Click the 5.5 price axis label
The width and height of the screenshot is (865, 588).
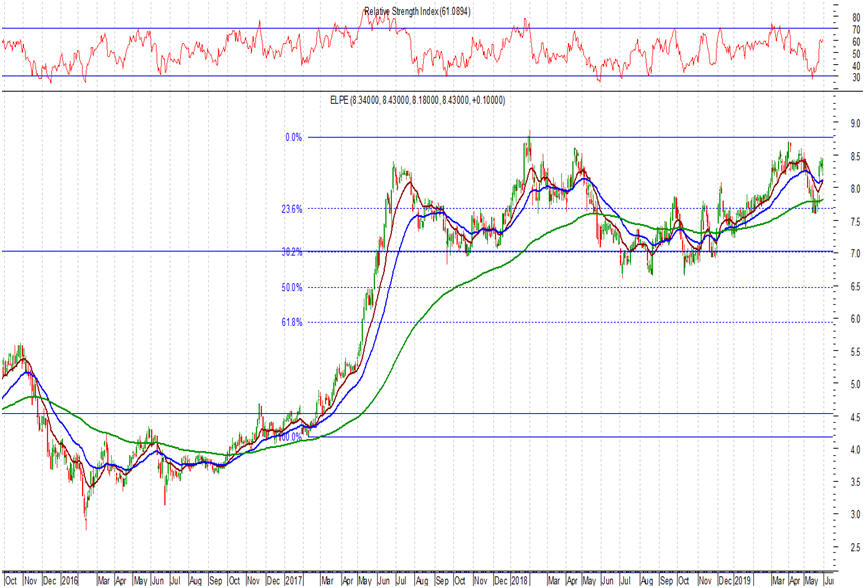click(x=855, y=351)
